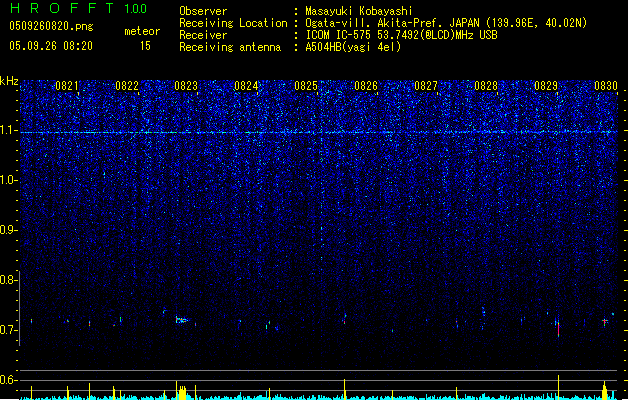Click the meteor echo near 0830
629x400 pixels.
[605, 321]
